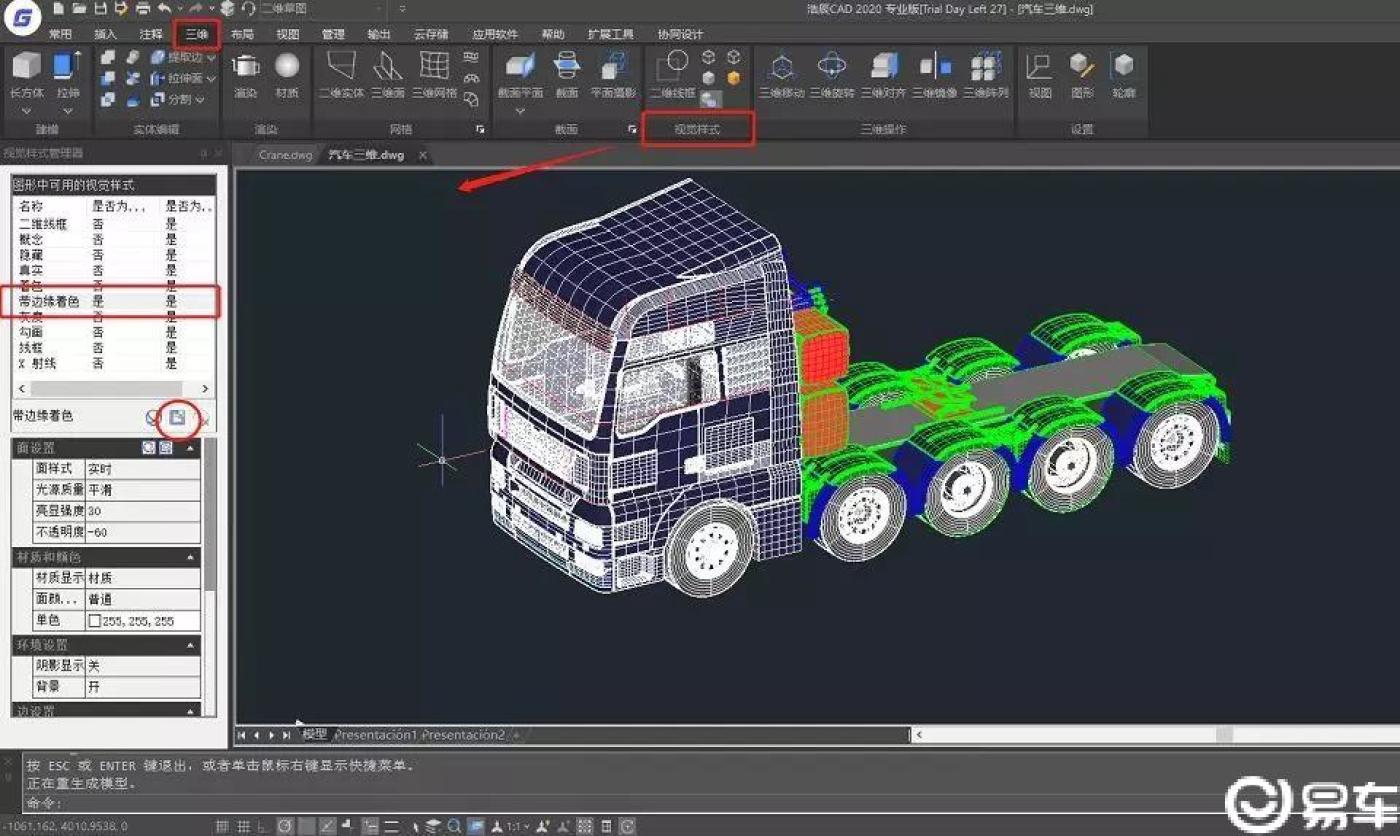Collapse the 面设置 section
The height and width of the screenshot is (836, 1400).
click(x=191, y=448)
